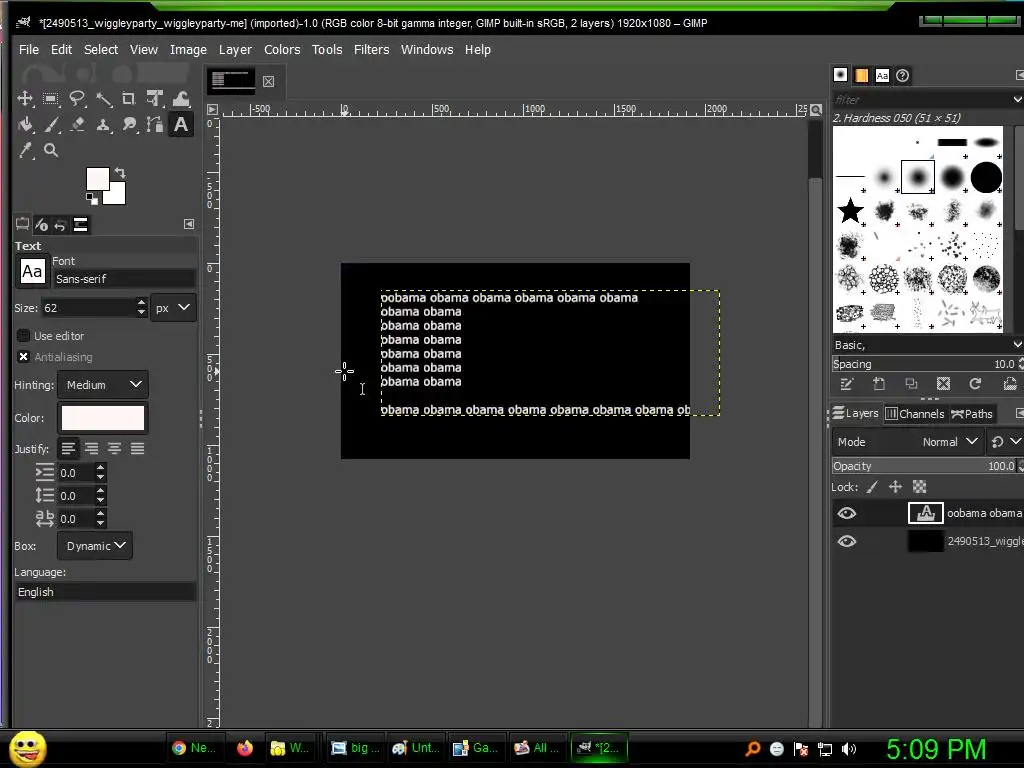Switch to the Paths tab
The width and height of the screenshot is (1024, 768).
tap(972, 414)
